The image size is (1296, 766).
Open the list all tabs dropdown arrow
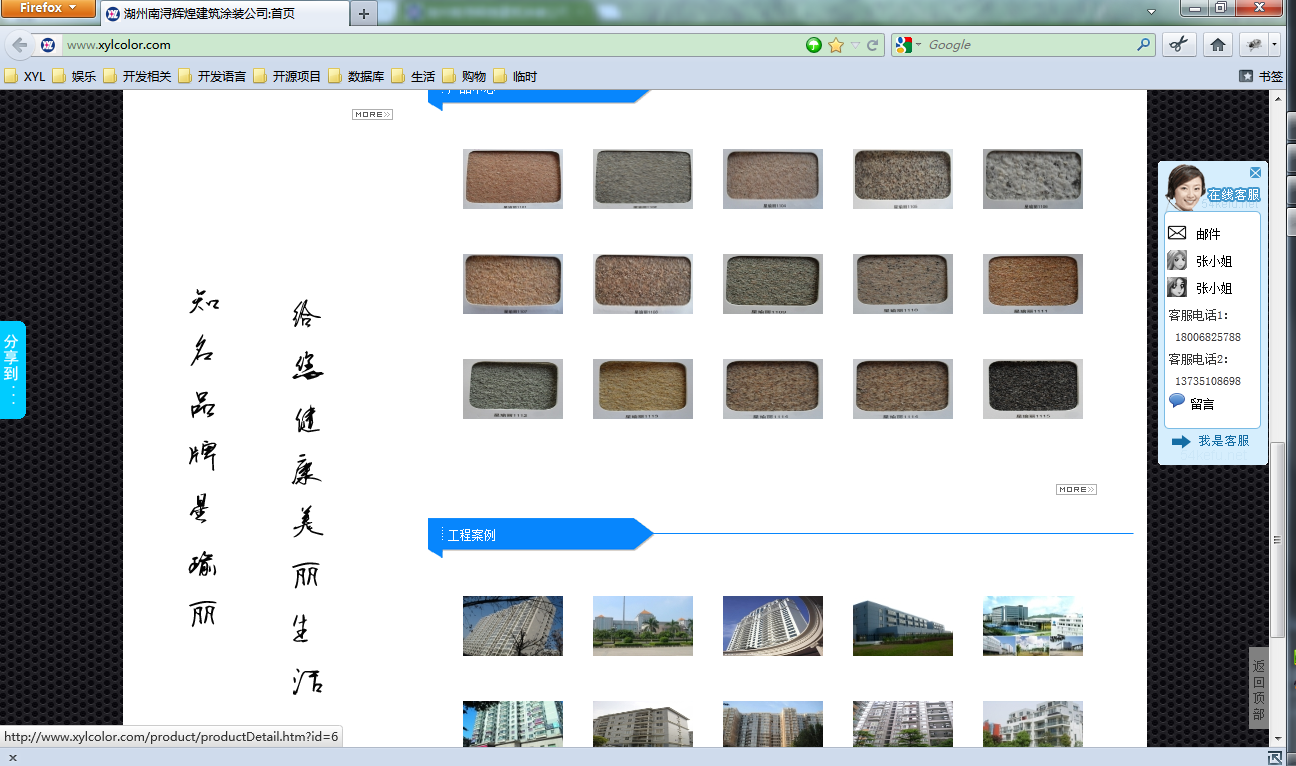[x=1151, y=12]
